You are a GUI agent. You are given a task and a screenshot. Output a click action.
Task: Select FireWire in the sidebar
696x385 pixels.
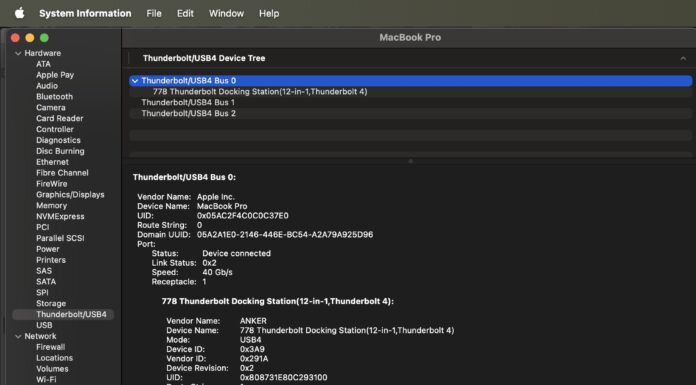point(51,184)
